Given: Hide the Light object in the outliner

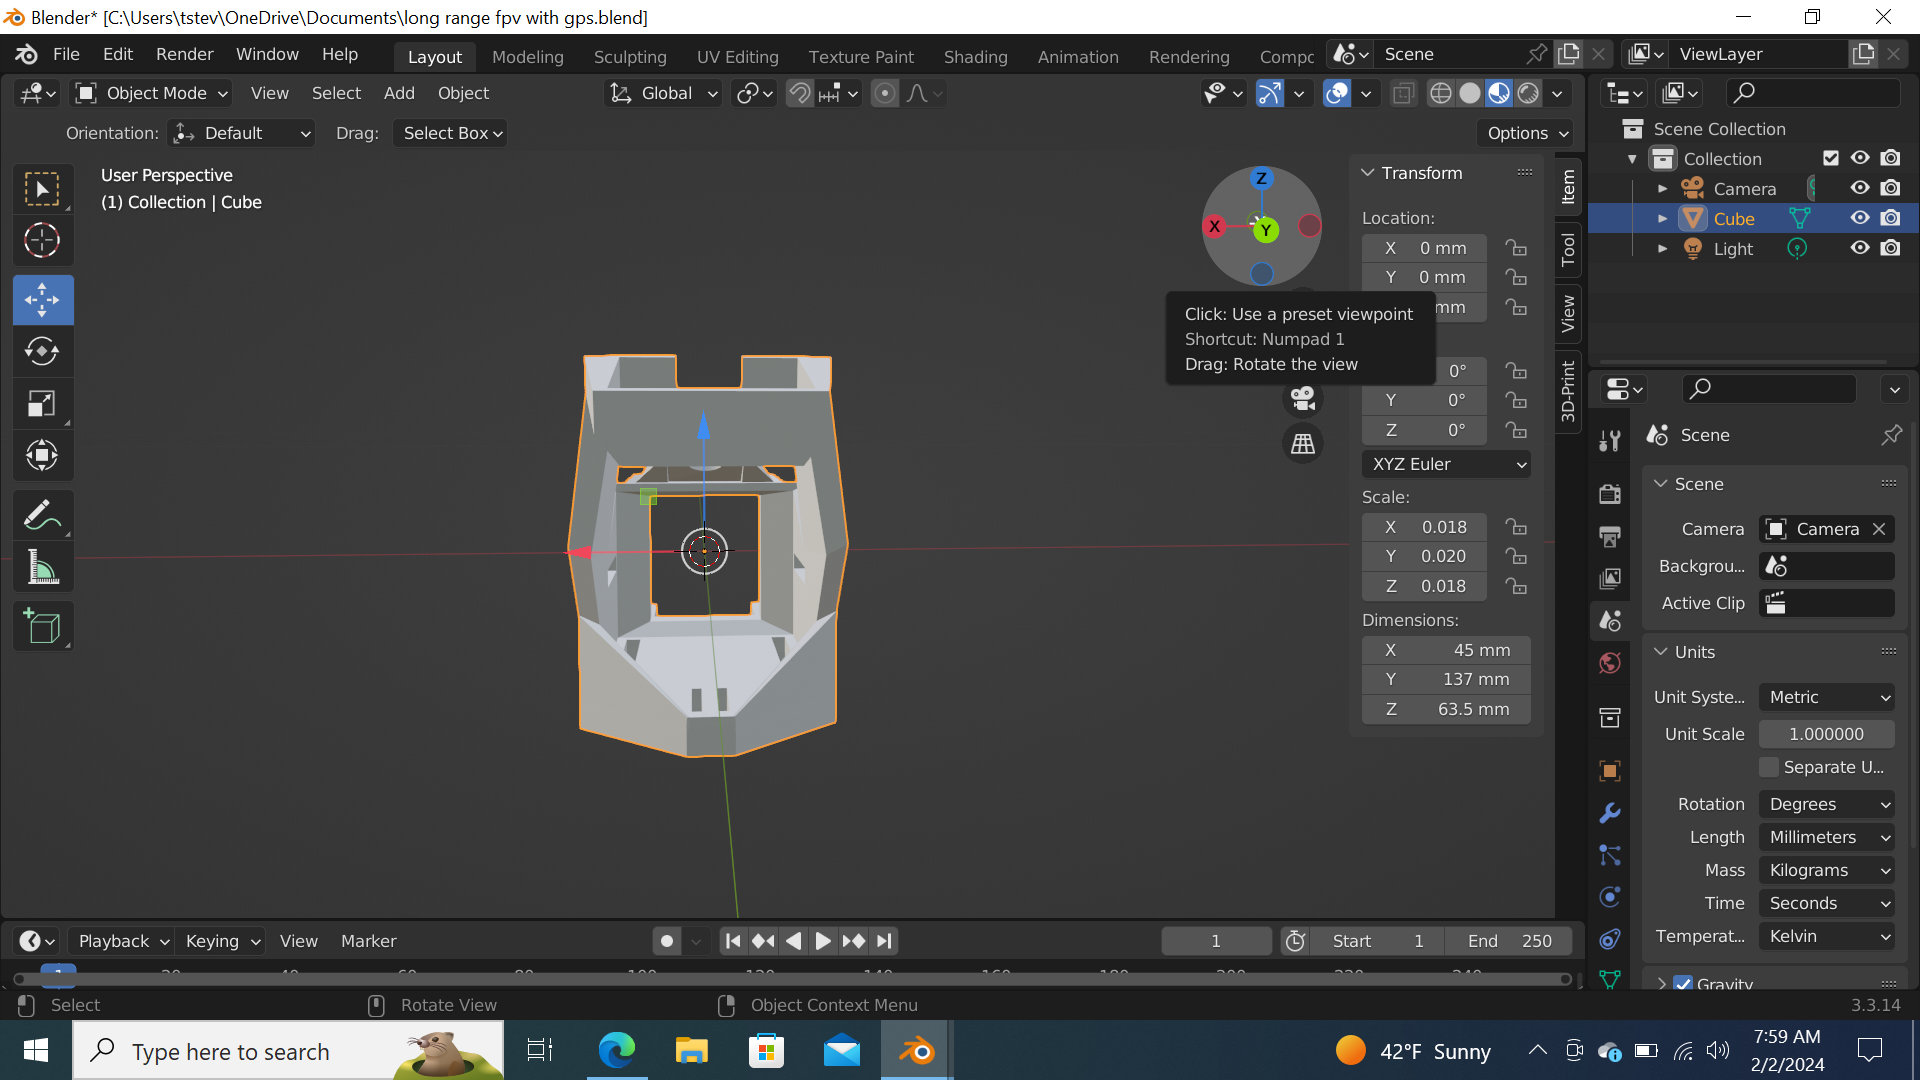Looking at the screenshot, I should (x=1860, y=248).
